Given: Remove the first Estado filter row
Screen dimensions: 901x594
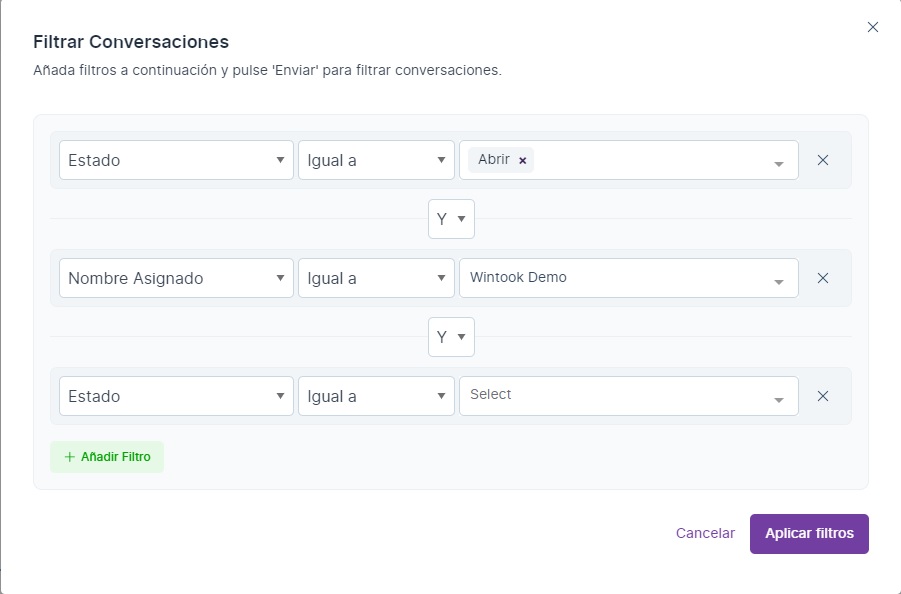Looking at the screenshot, I should (823, 160).
